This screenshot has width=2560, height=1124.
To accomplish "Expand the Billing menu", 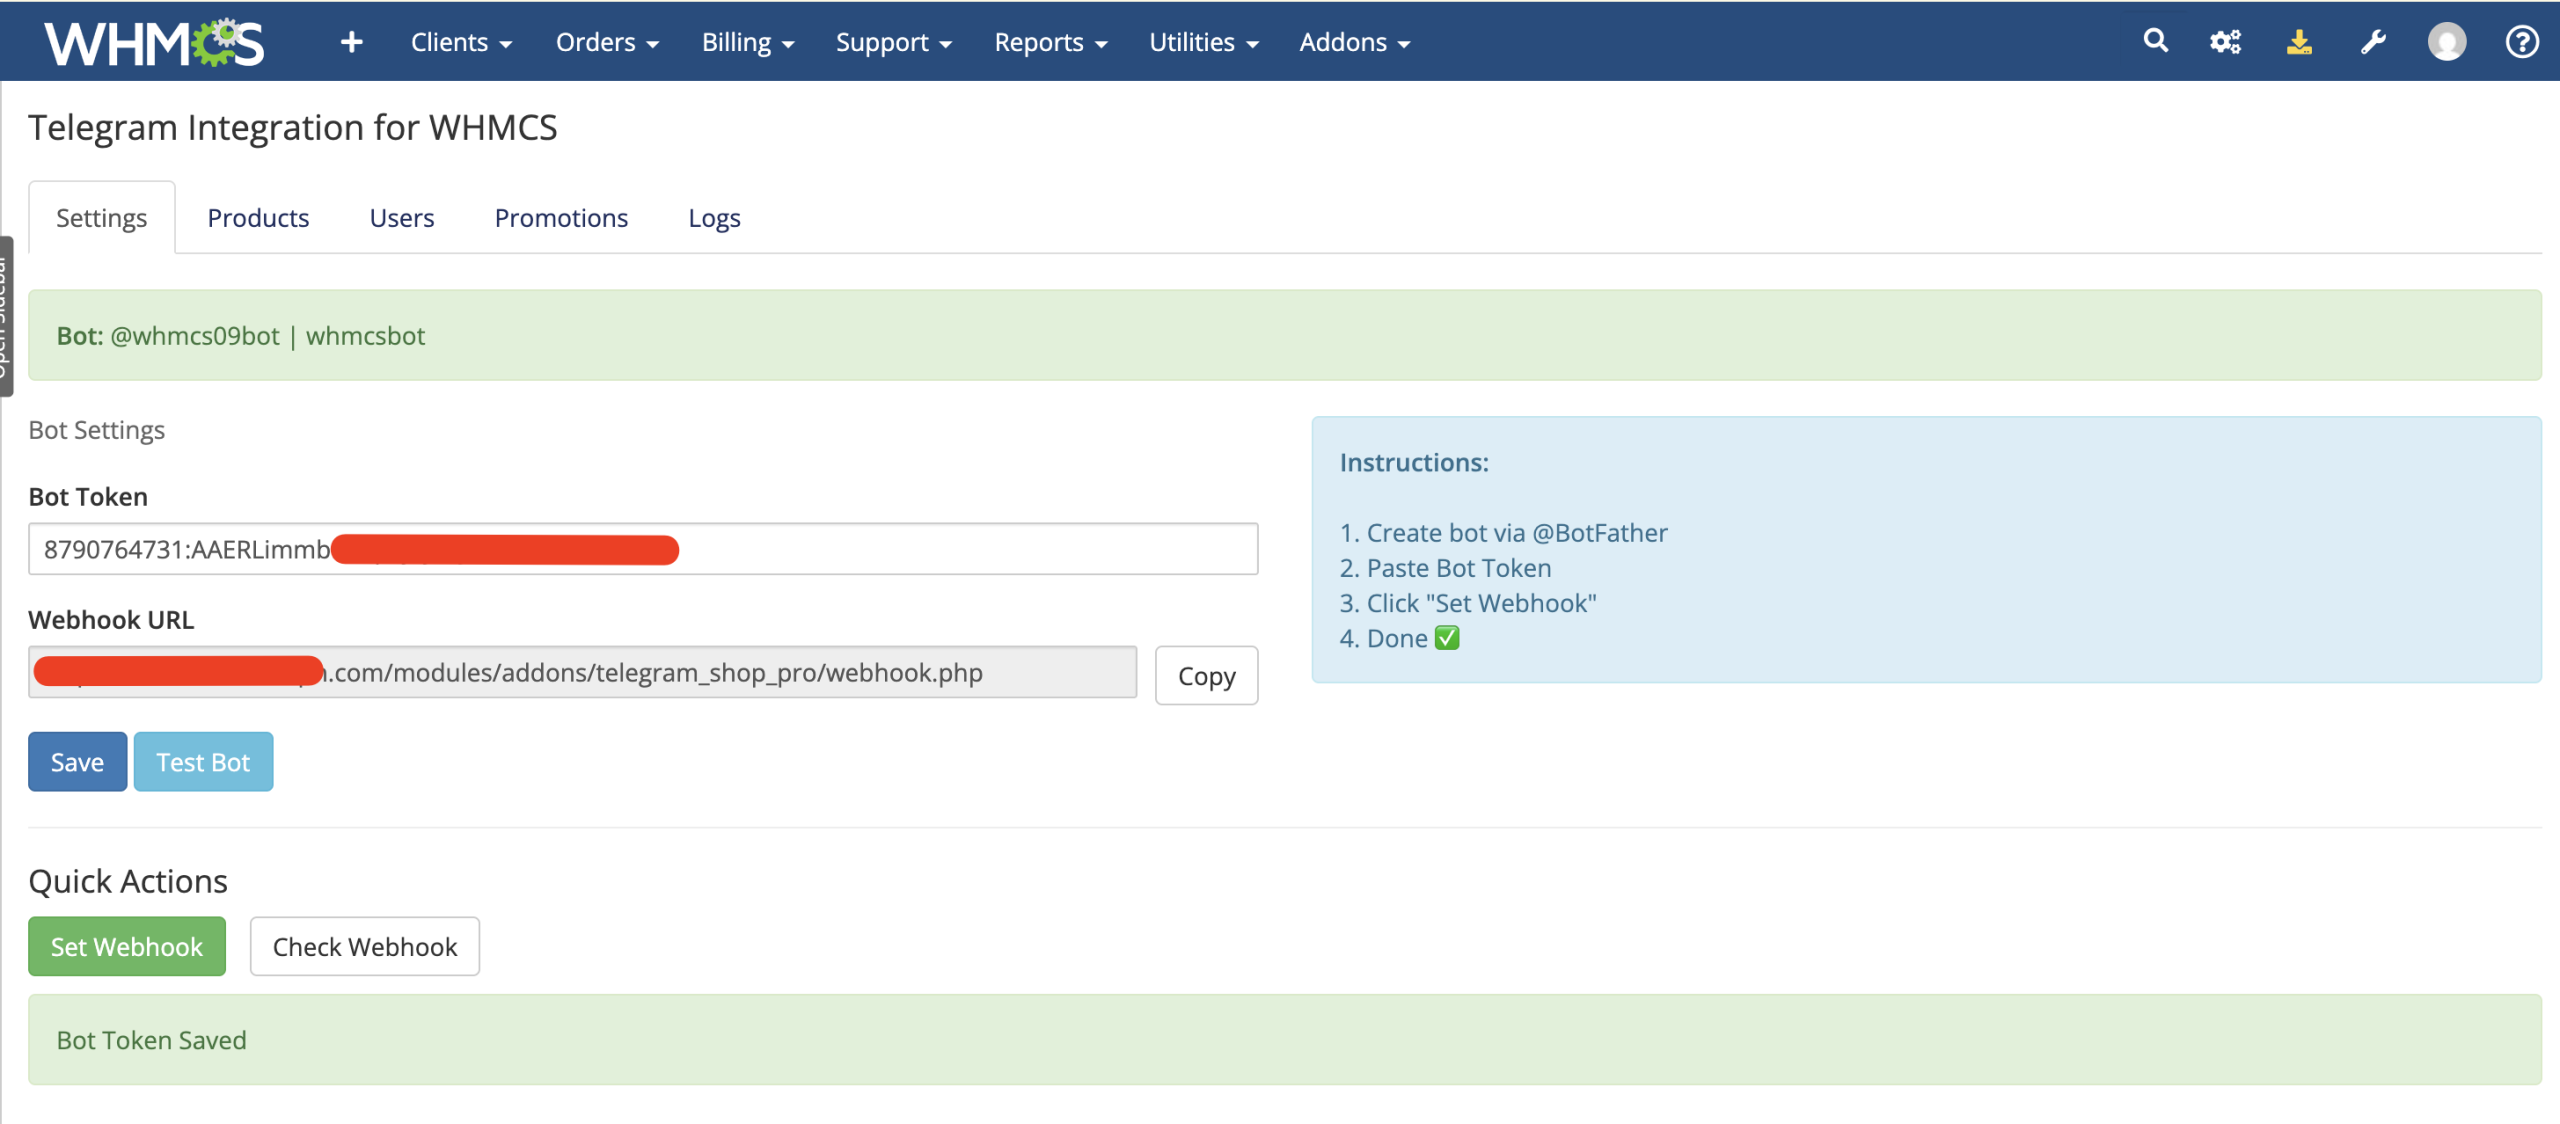I will 748,42.
